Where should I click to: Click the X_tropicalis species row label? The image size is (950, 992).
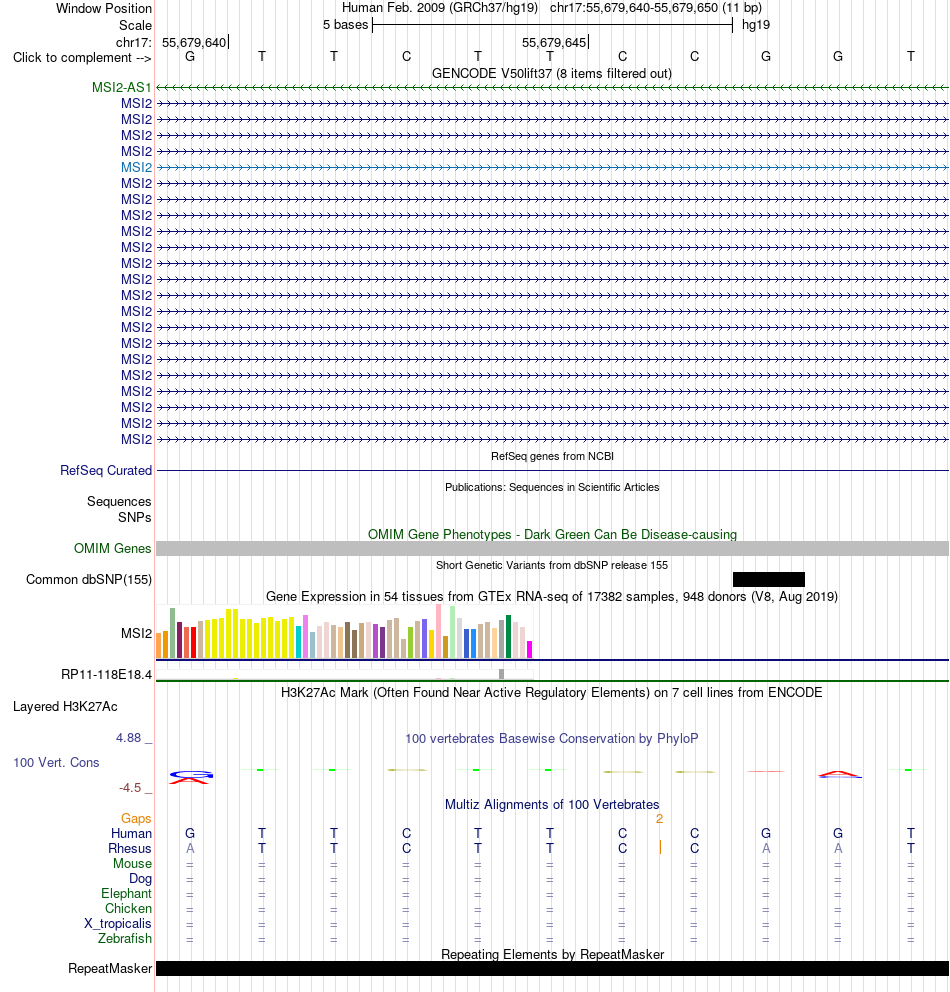click(x=118, y=924)
